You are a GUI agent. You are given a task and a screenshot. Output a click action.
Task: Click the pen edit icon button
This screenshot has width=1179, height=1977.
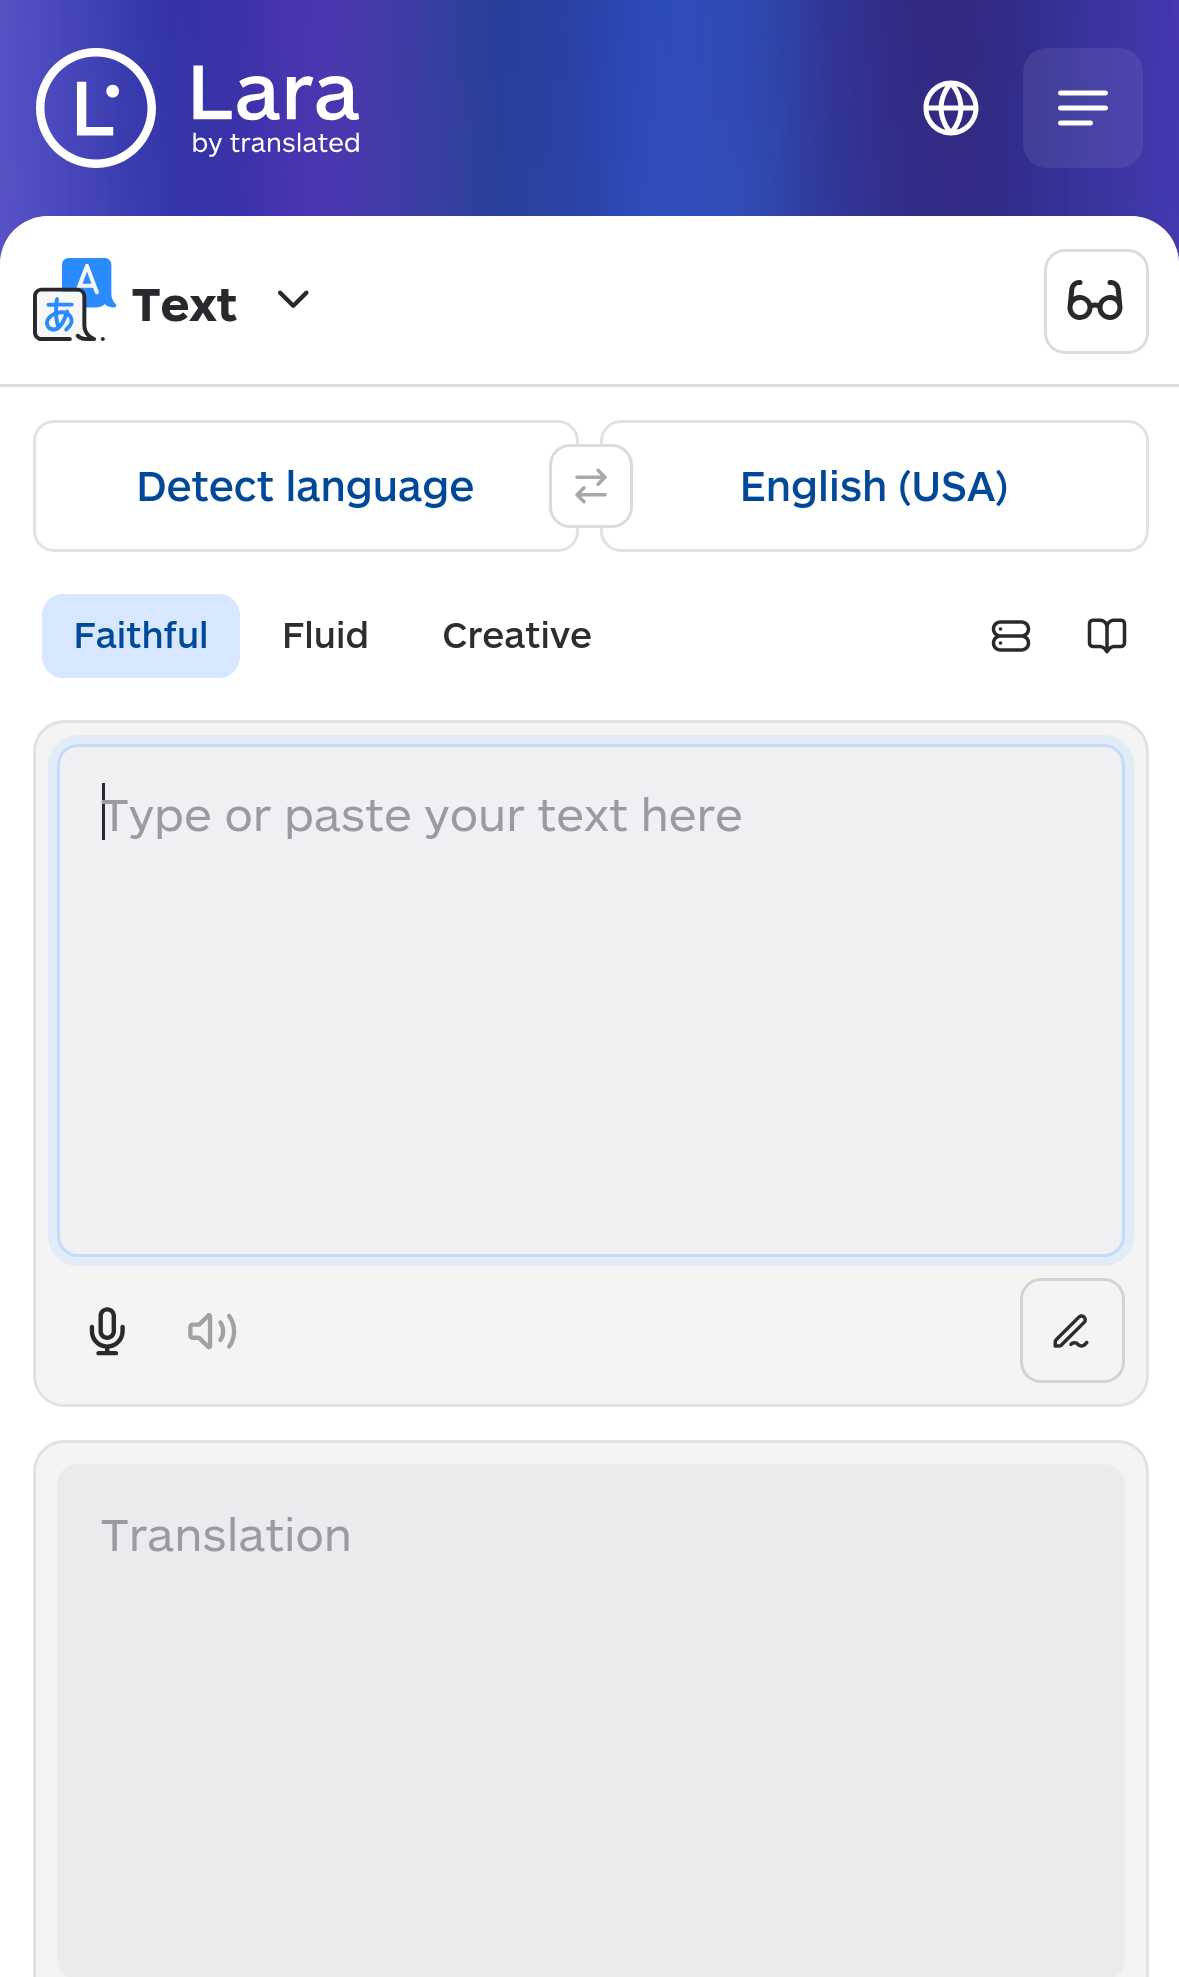[x=1072, y=1331]
